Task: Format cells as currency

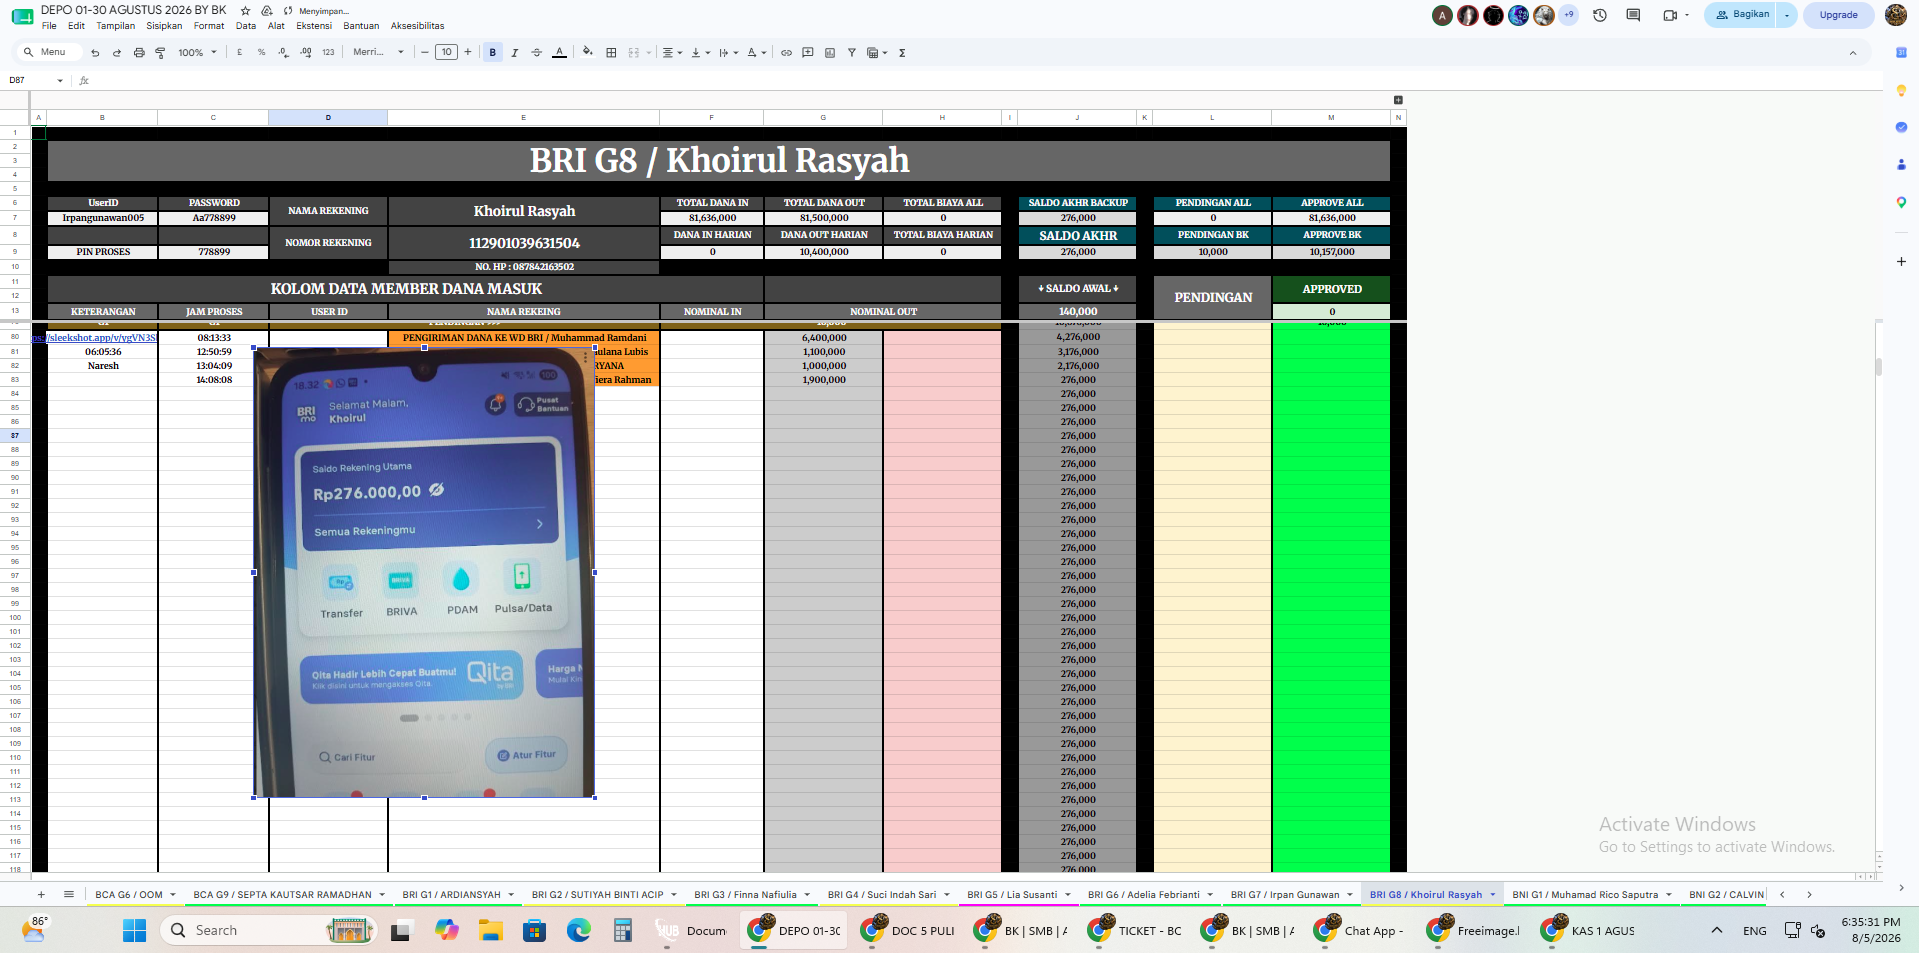Action: [x=240, y=53]
